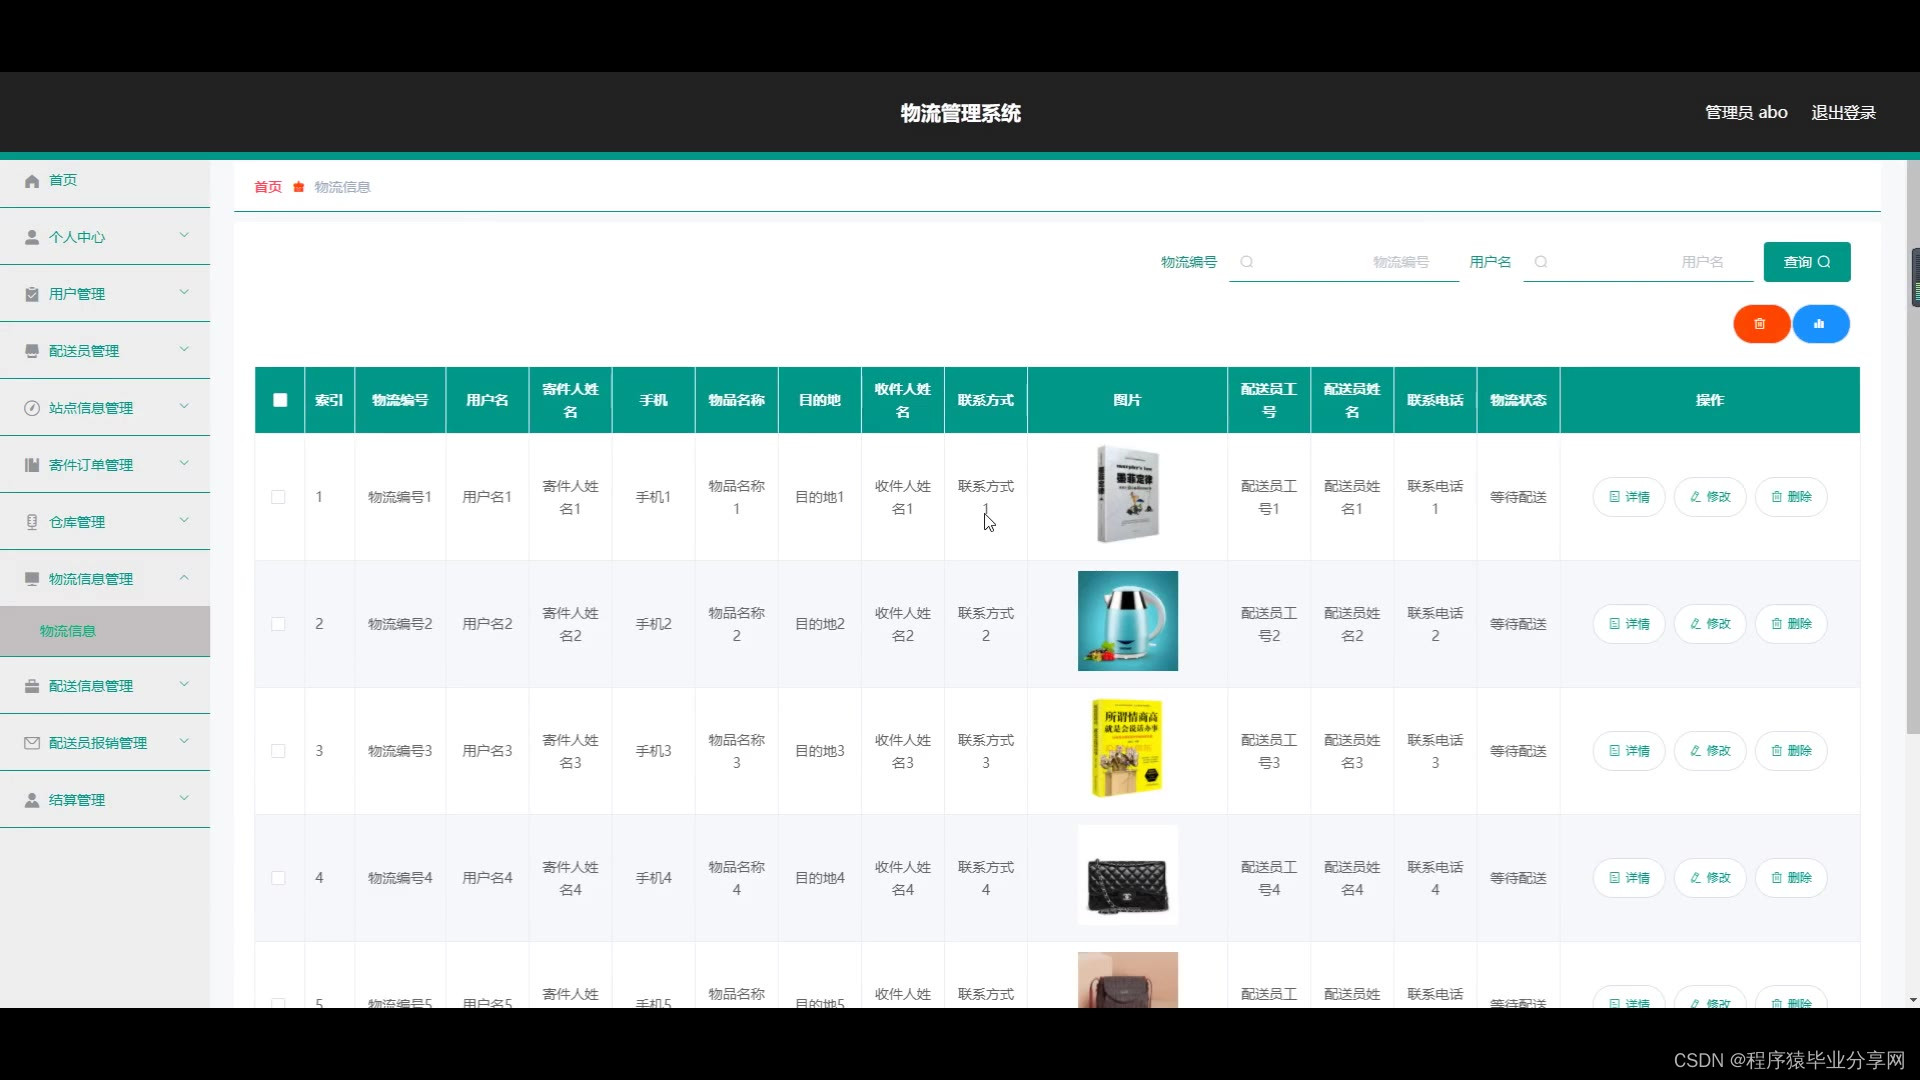The width and height of the screenshot is (1920, 1080).
Task: Click the kettle product image in row 2
Action: (x=1127, y=621)
